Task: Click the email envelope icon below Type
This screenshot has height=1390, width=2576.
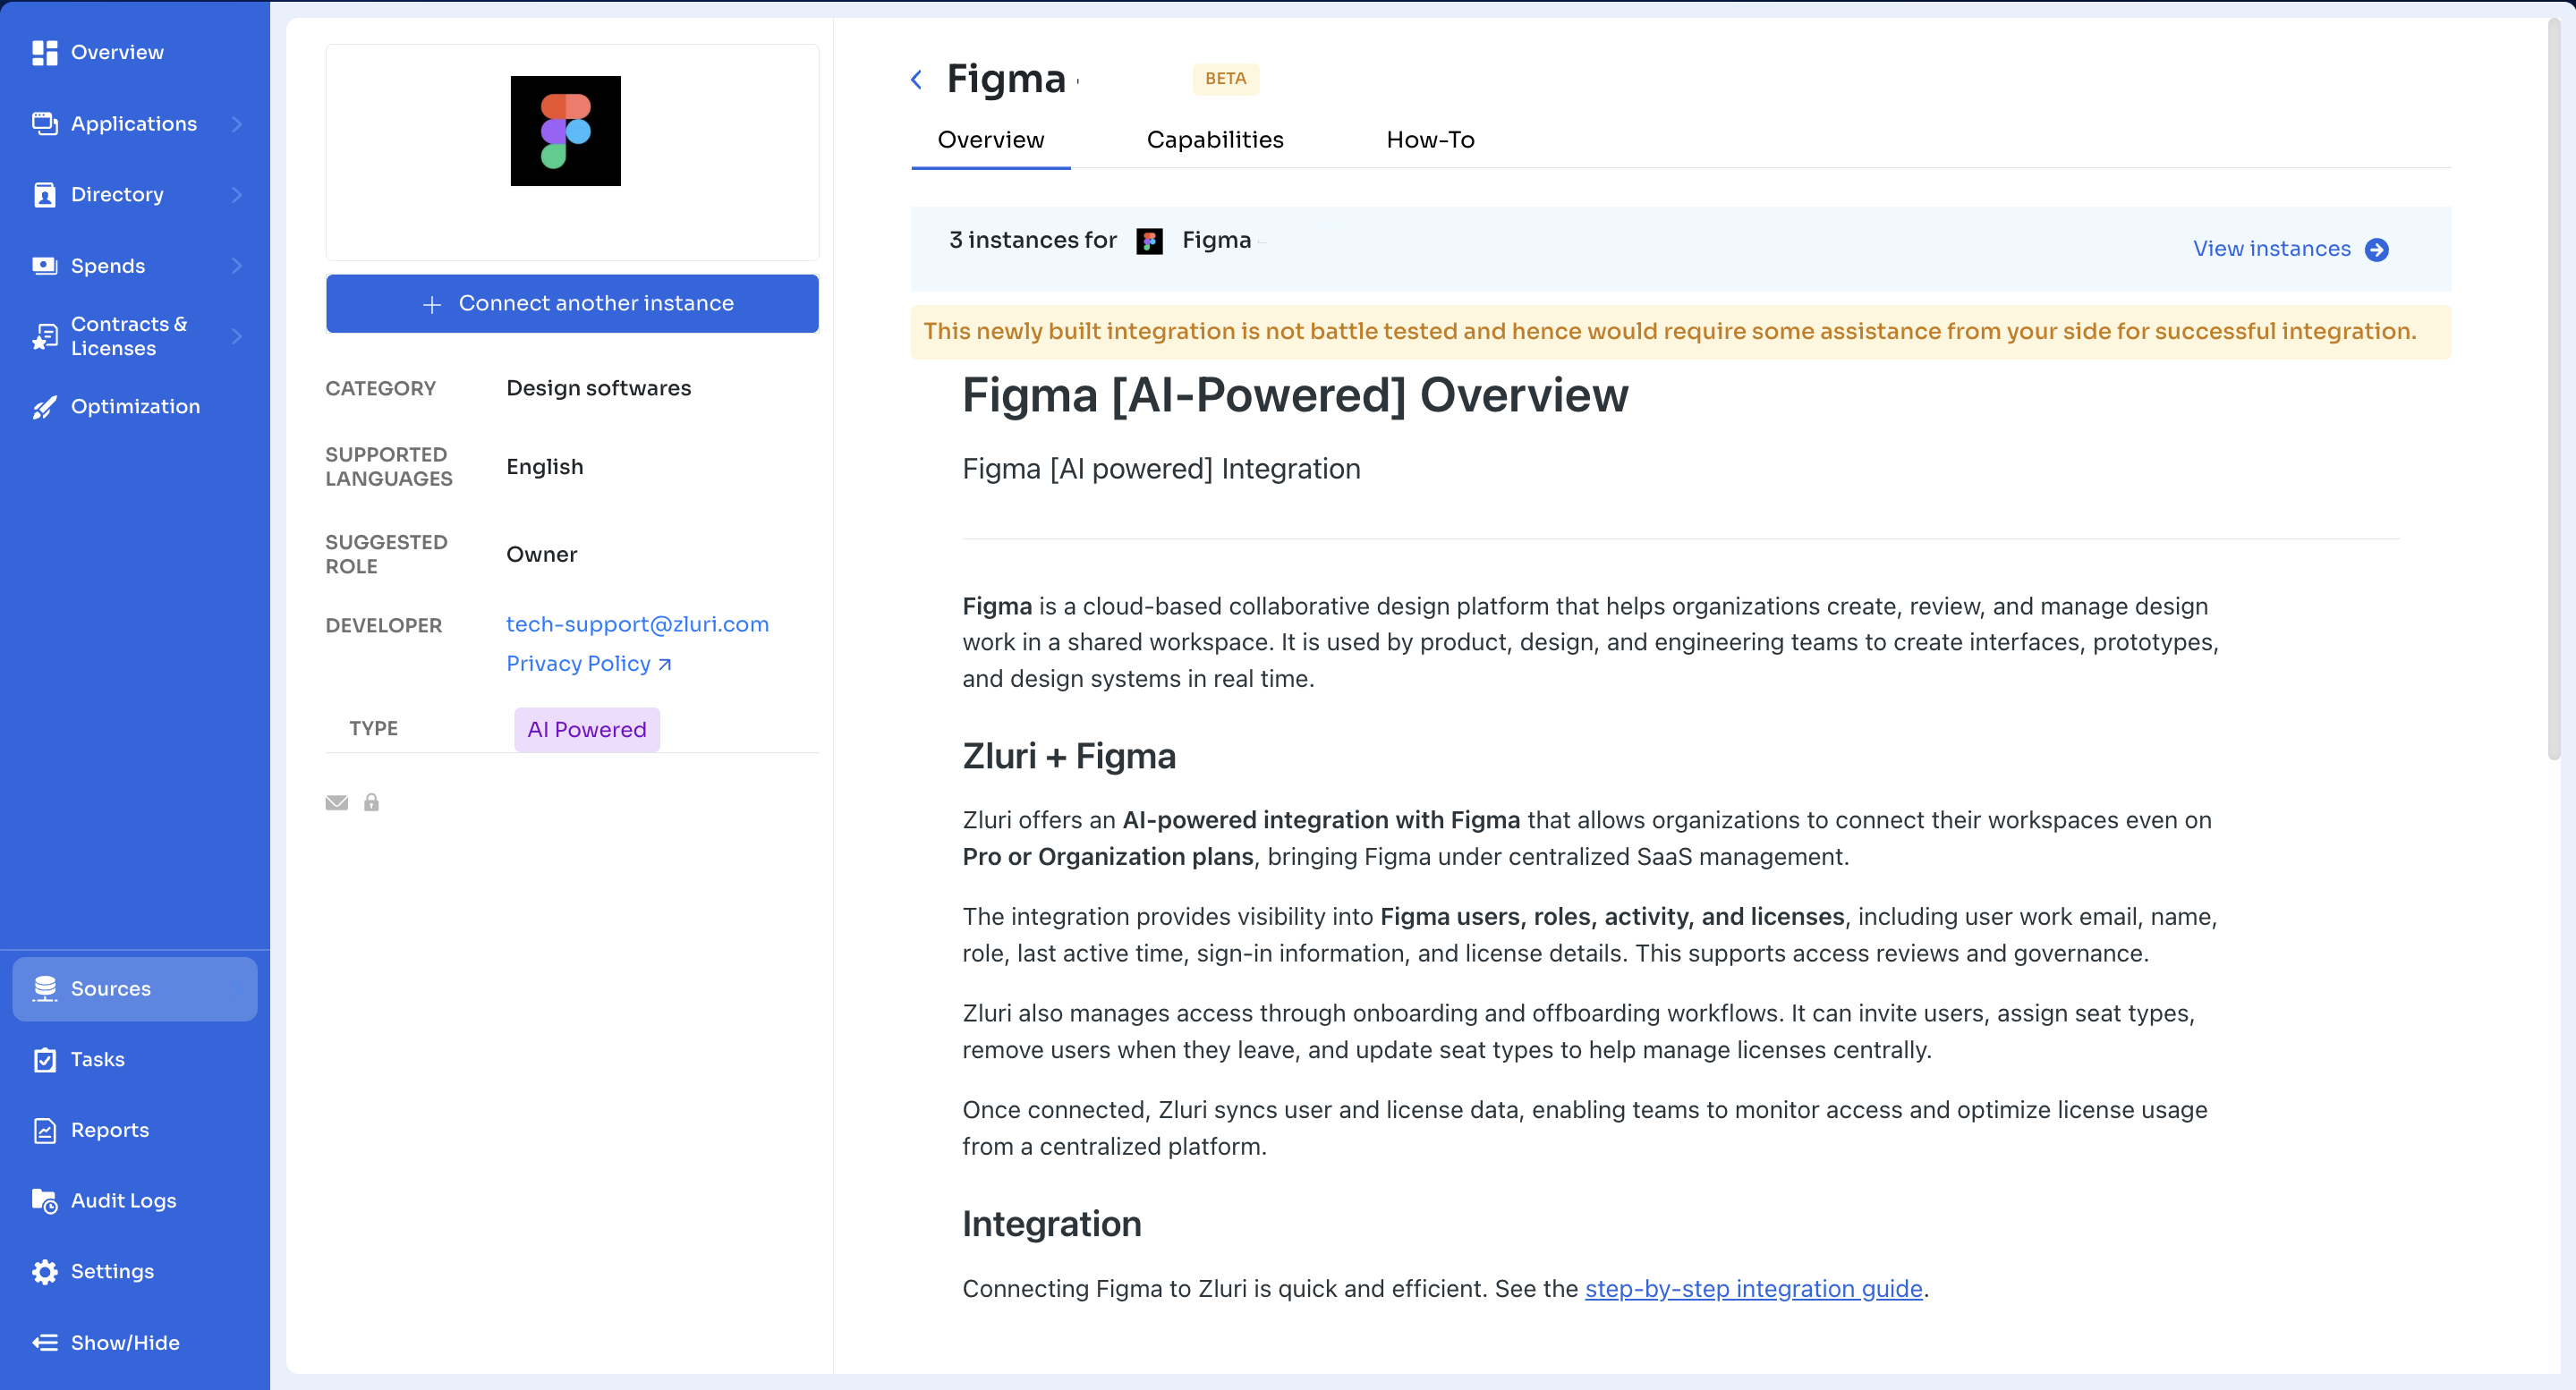Action: point(336,802)
